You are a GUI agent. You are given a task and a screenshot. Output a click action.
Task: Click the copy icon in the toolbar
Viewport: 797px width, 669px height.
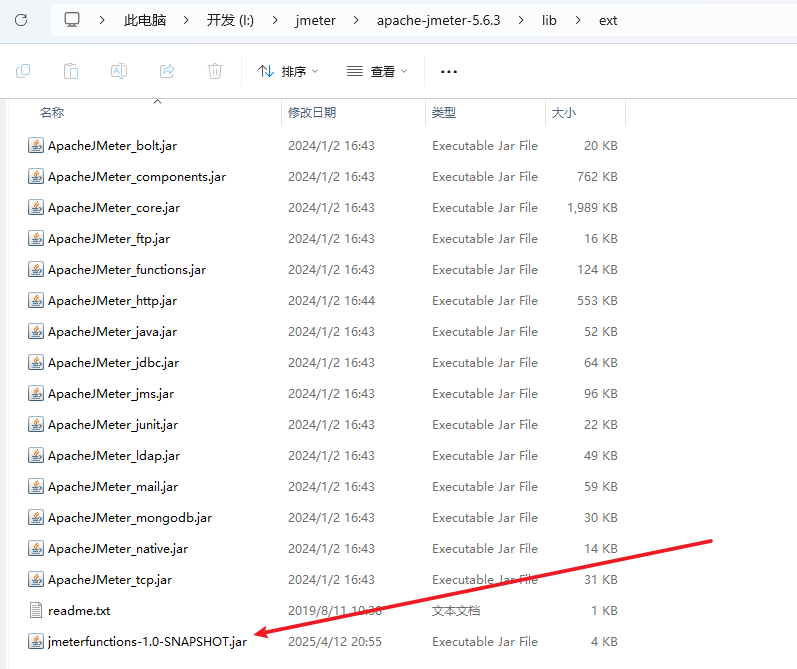(x=23, y=71)
